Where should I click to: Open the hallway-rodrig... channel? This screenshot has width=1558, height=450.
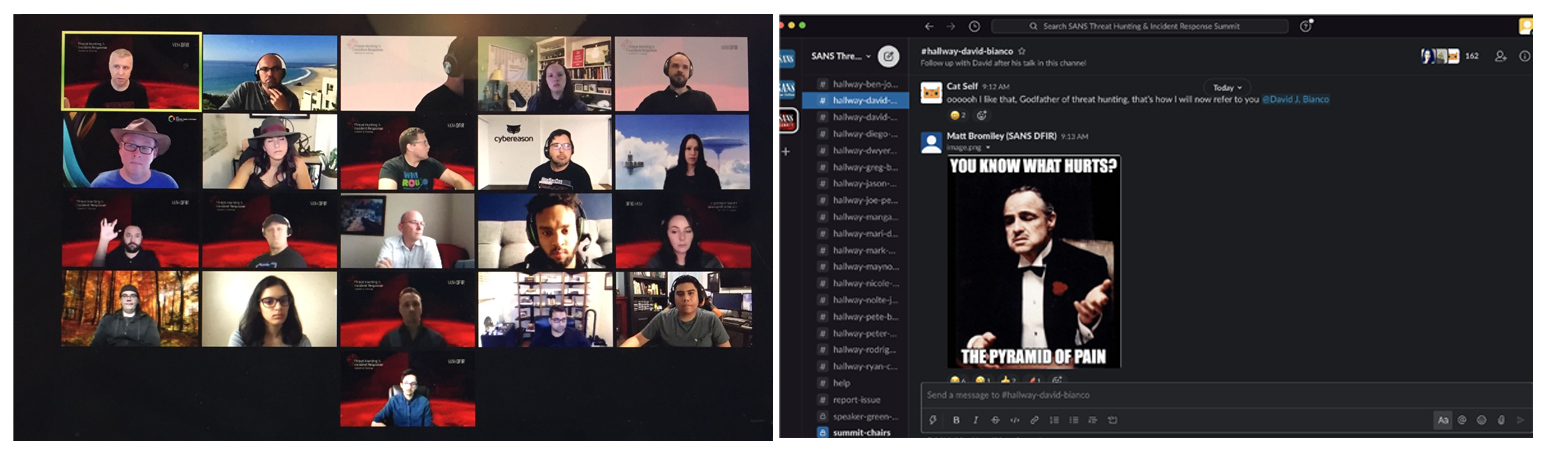(x=858, y=350)
